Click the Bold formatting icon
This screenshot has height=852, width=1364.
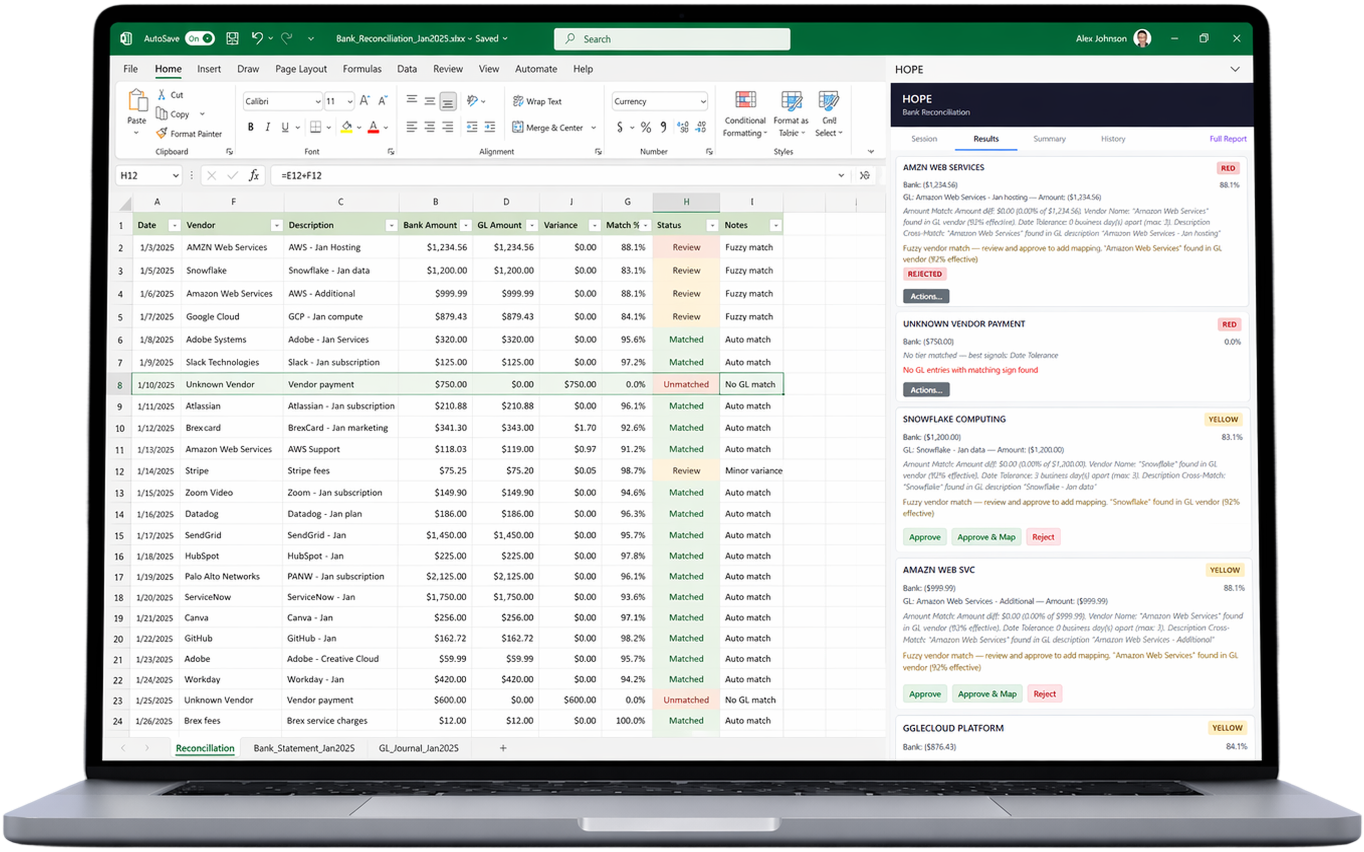click(251, 127)
